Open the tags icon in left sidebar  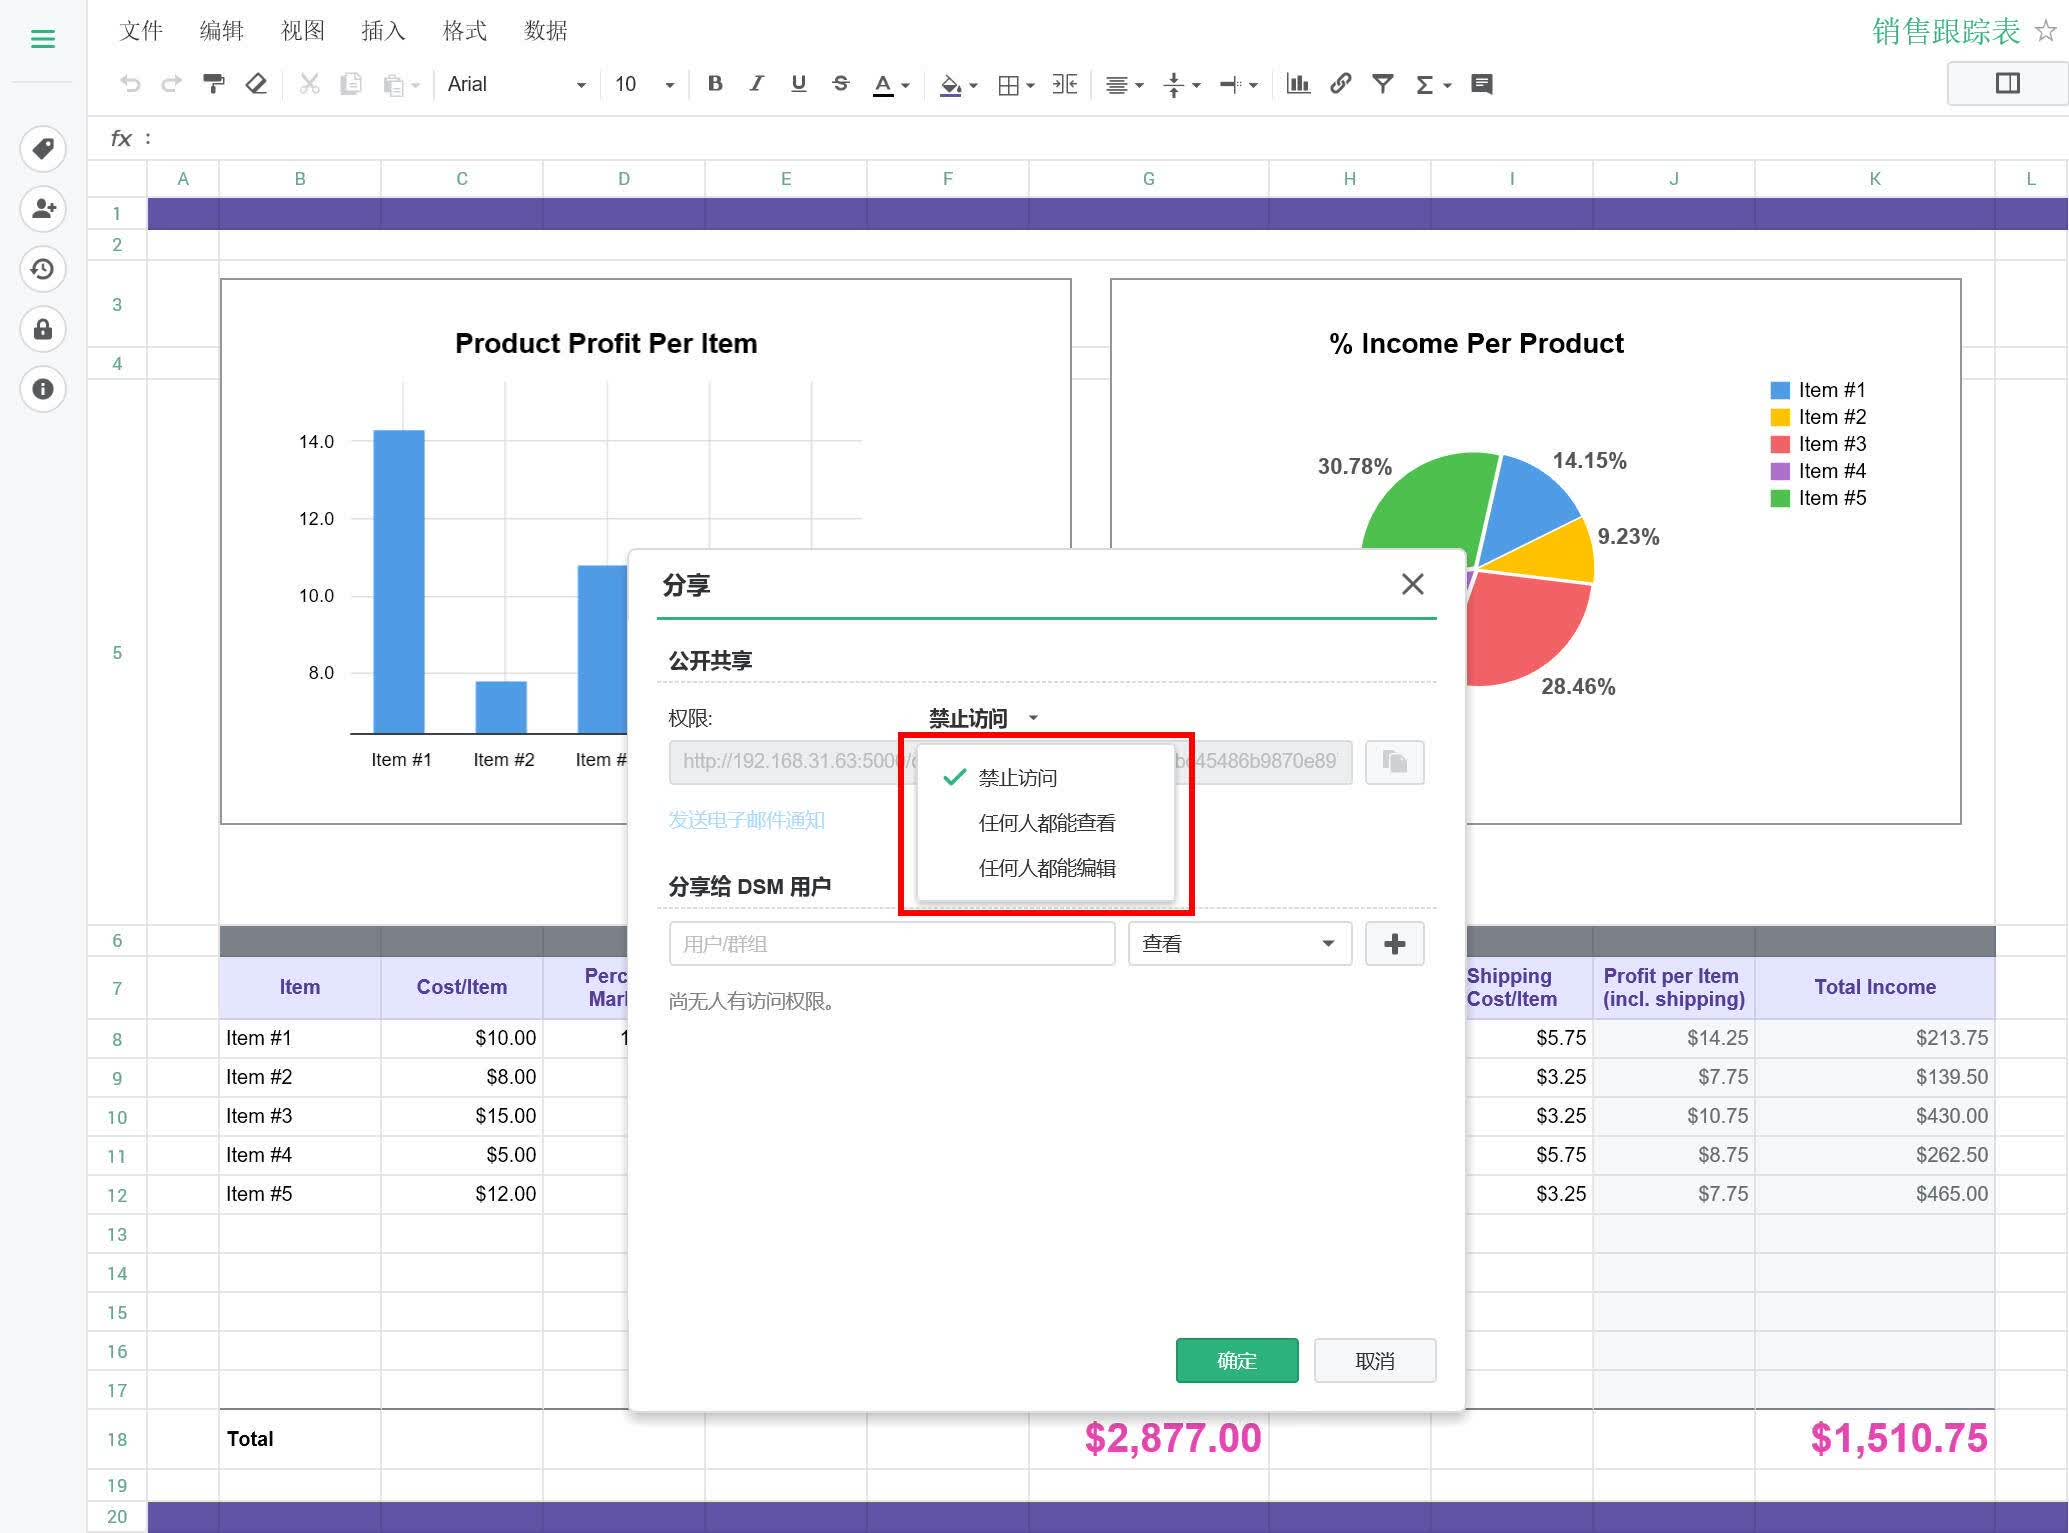click(x=43, y=149)
